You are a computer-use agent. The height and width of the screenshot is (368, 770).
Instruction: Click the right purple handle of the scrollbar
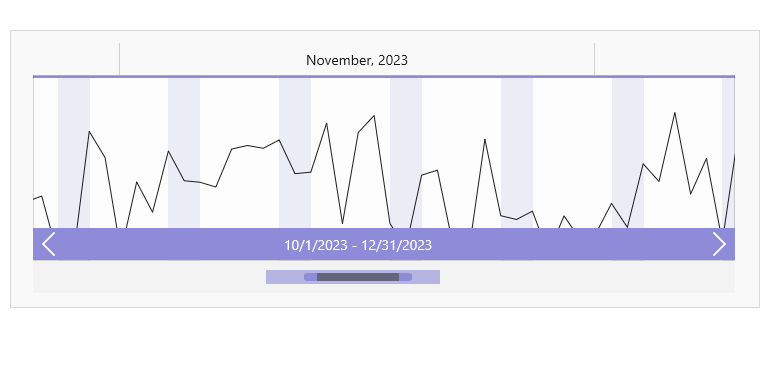(405, 277)
